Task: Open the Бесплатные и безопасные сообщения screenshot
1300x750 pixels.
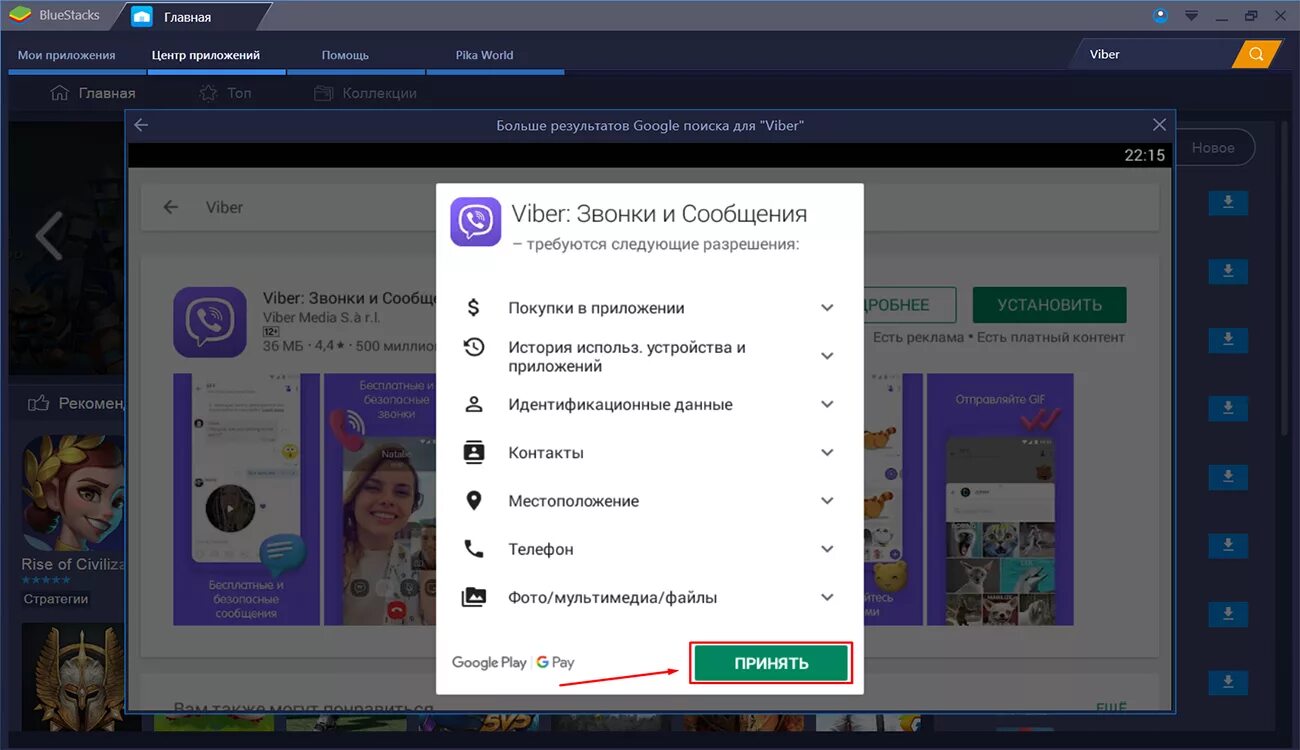Action: (246, 499)
